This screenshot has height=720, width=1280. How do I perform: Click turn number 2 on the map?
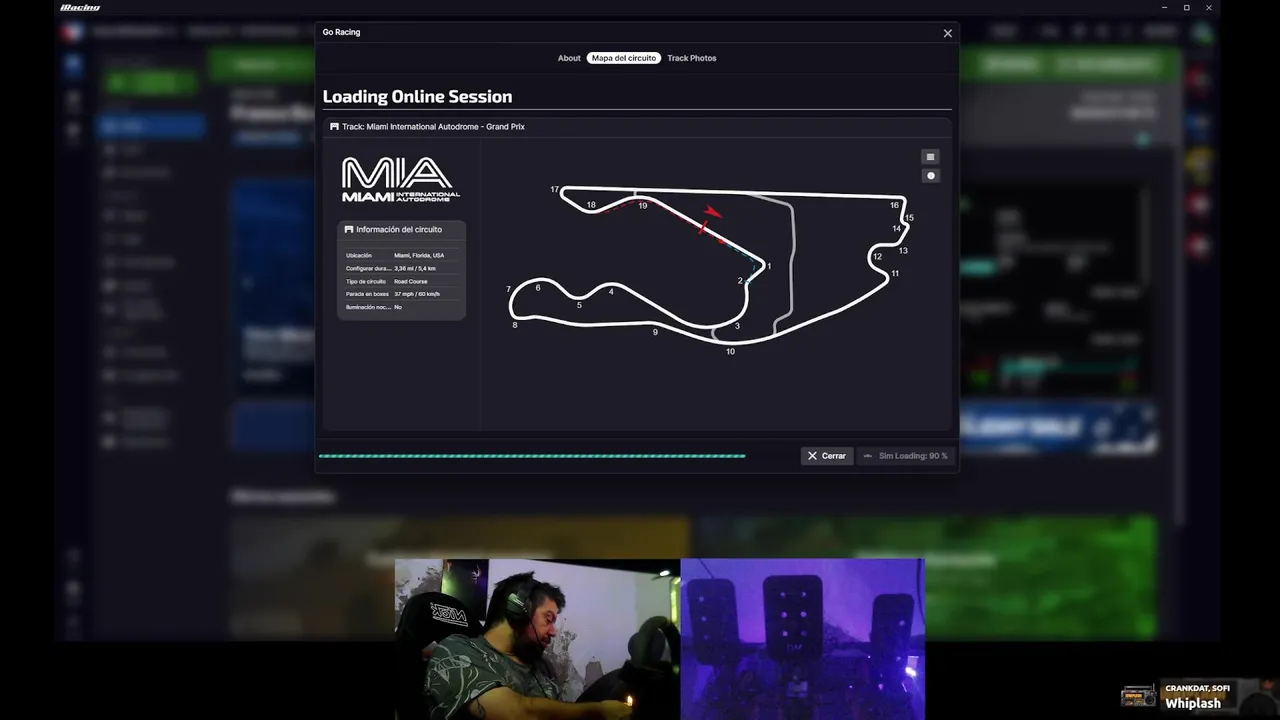tap(740, 281)
